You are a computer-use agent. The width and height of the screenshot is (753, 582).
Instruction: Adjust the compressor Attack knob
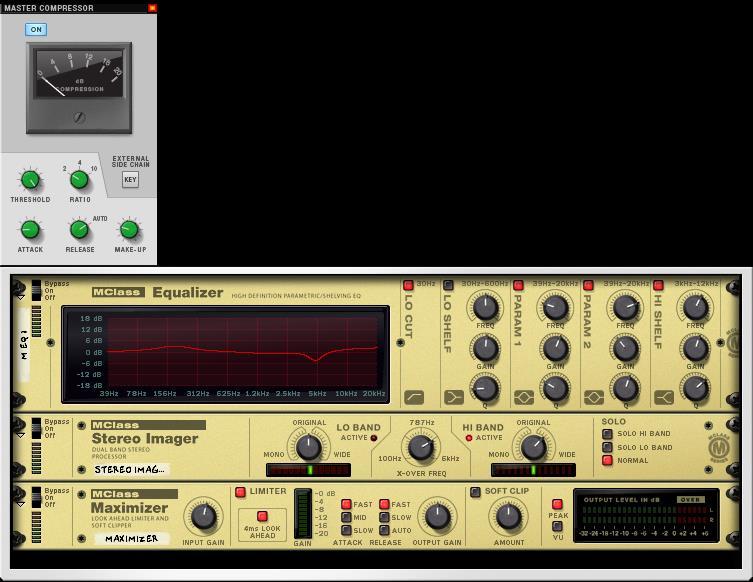30,230
